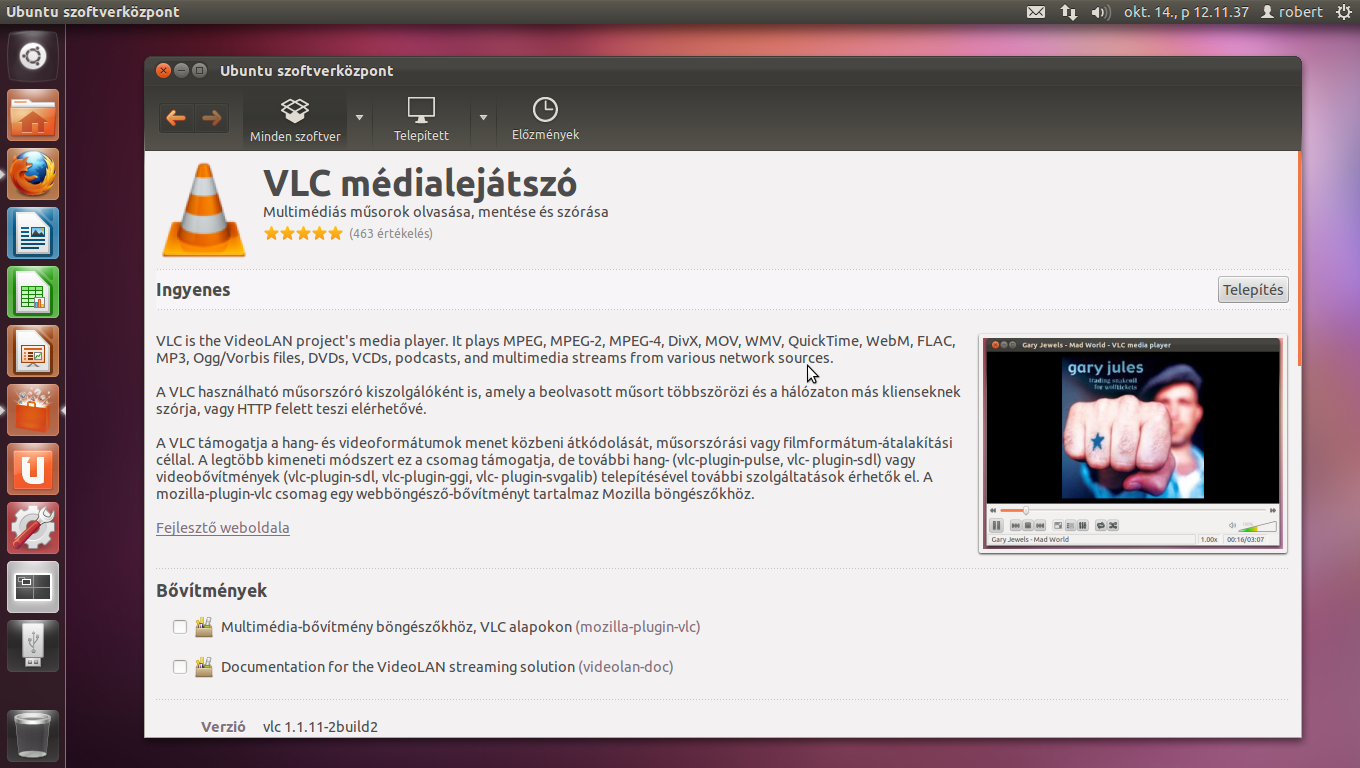This screenshot has width=1360, height=768.
Task: Open the clock okt. 14. date menu
Action: (1186, 12)
